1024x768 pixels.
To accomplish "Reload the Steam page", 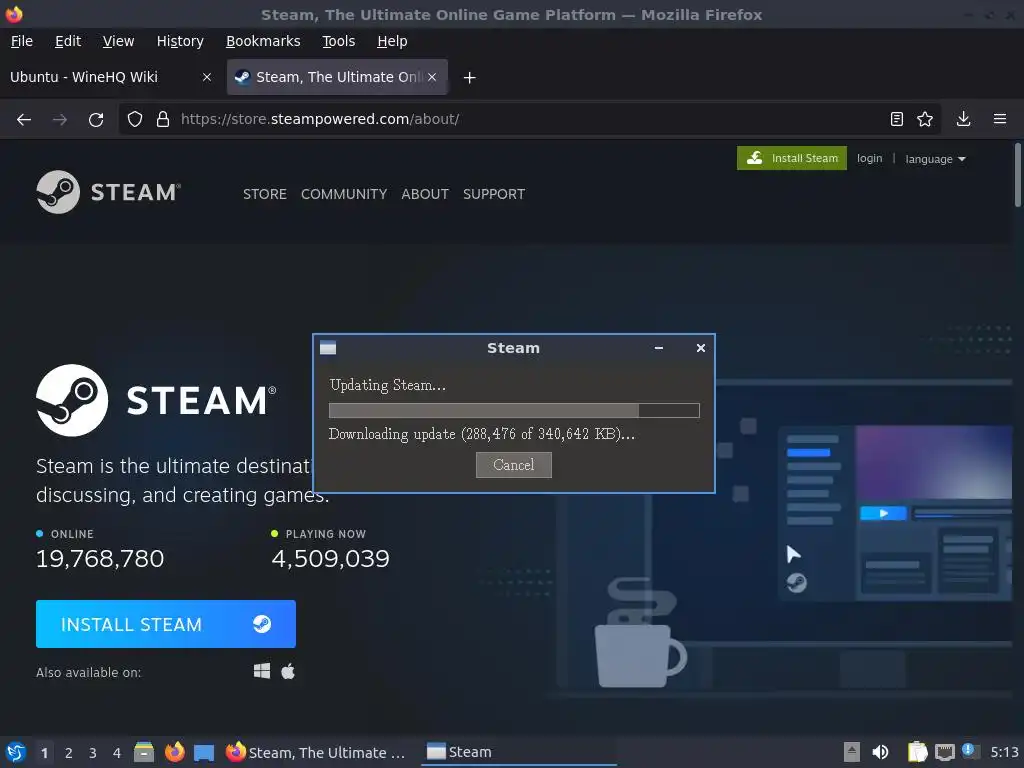I will [x=96, y=120].
